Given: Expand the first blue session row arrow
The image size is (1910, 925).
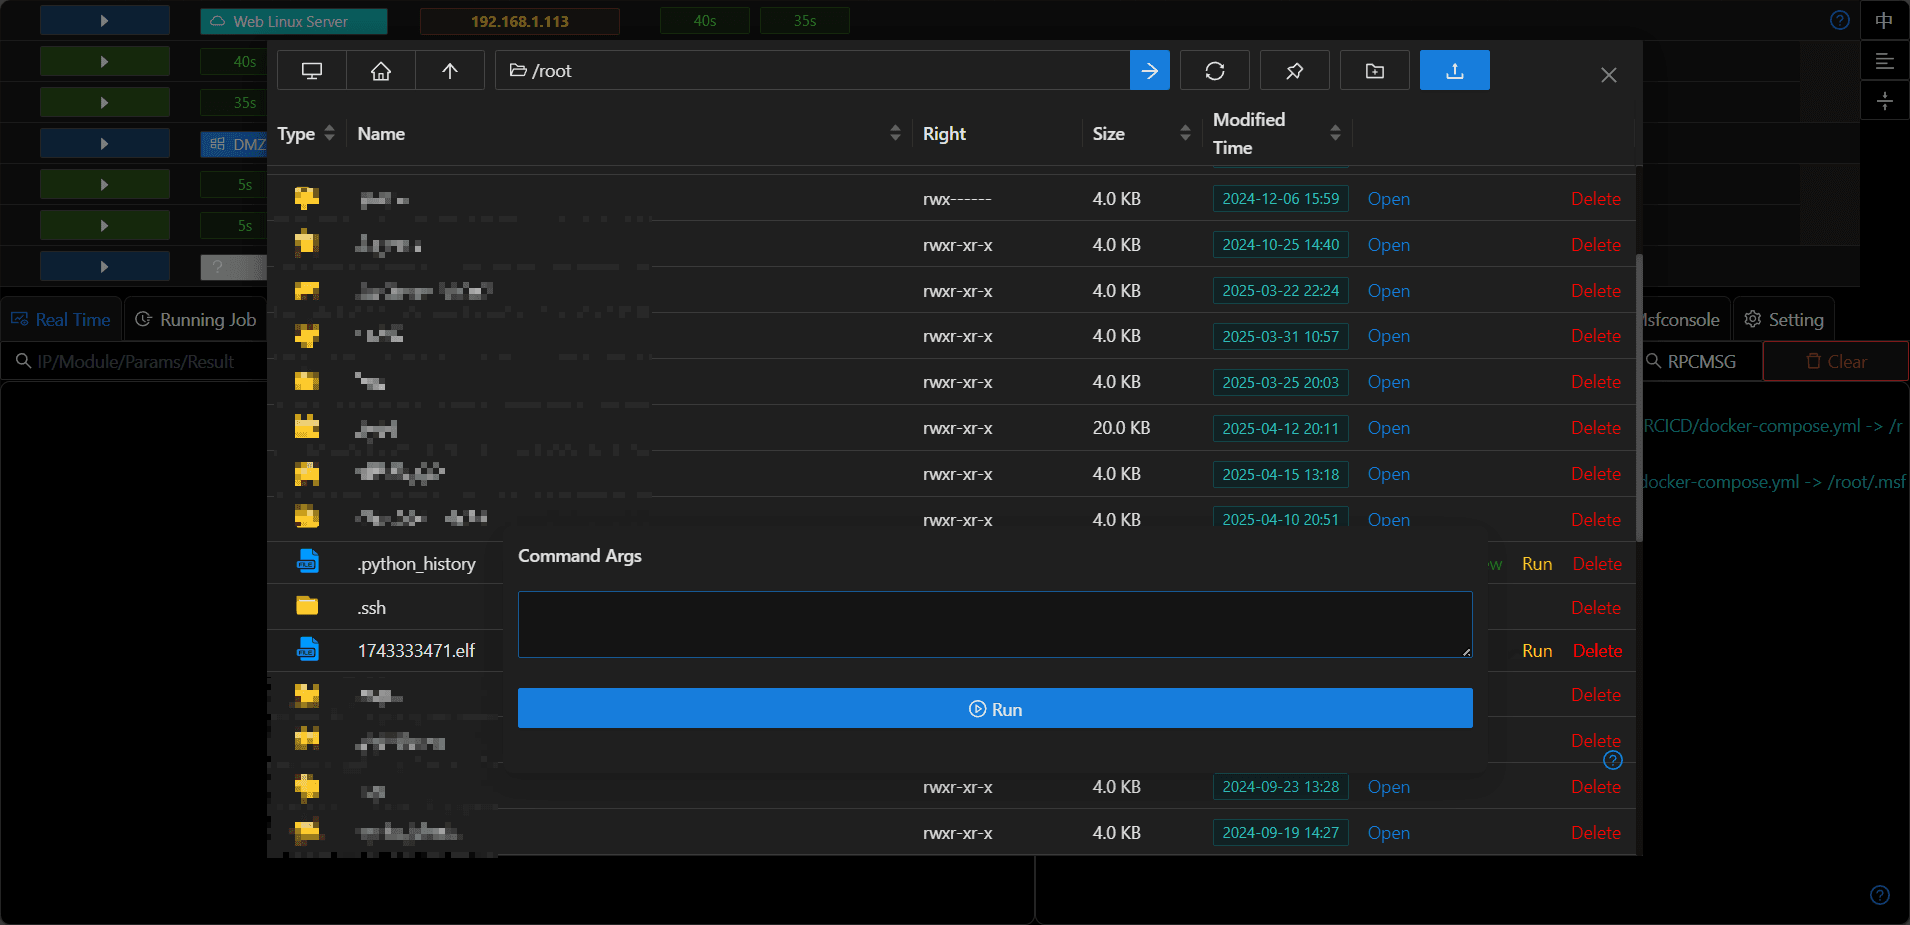Looking at the screenshot, I should click(x=104, y=20).
